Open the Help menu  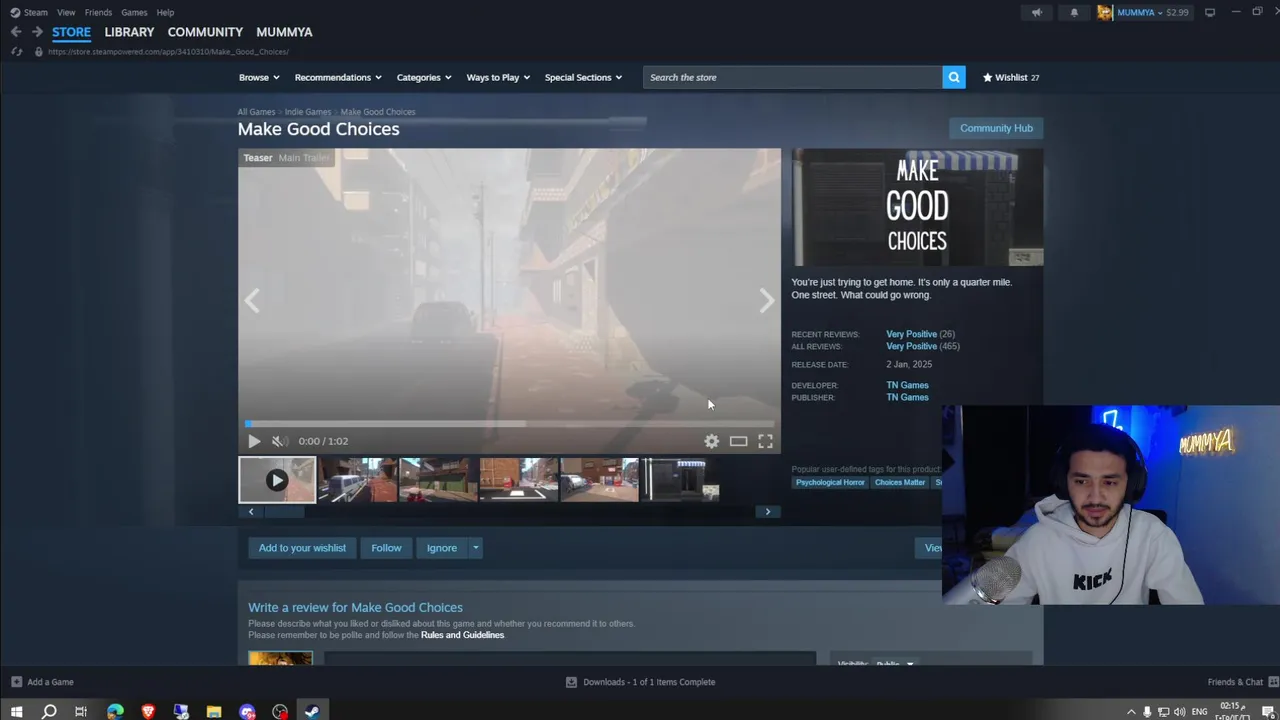point(165,12)
